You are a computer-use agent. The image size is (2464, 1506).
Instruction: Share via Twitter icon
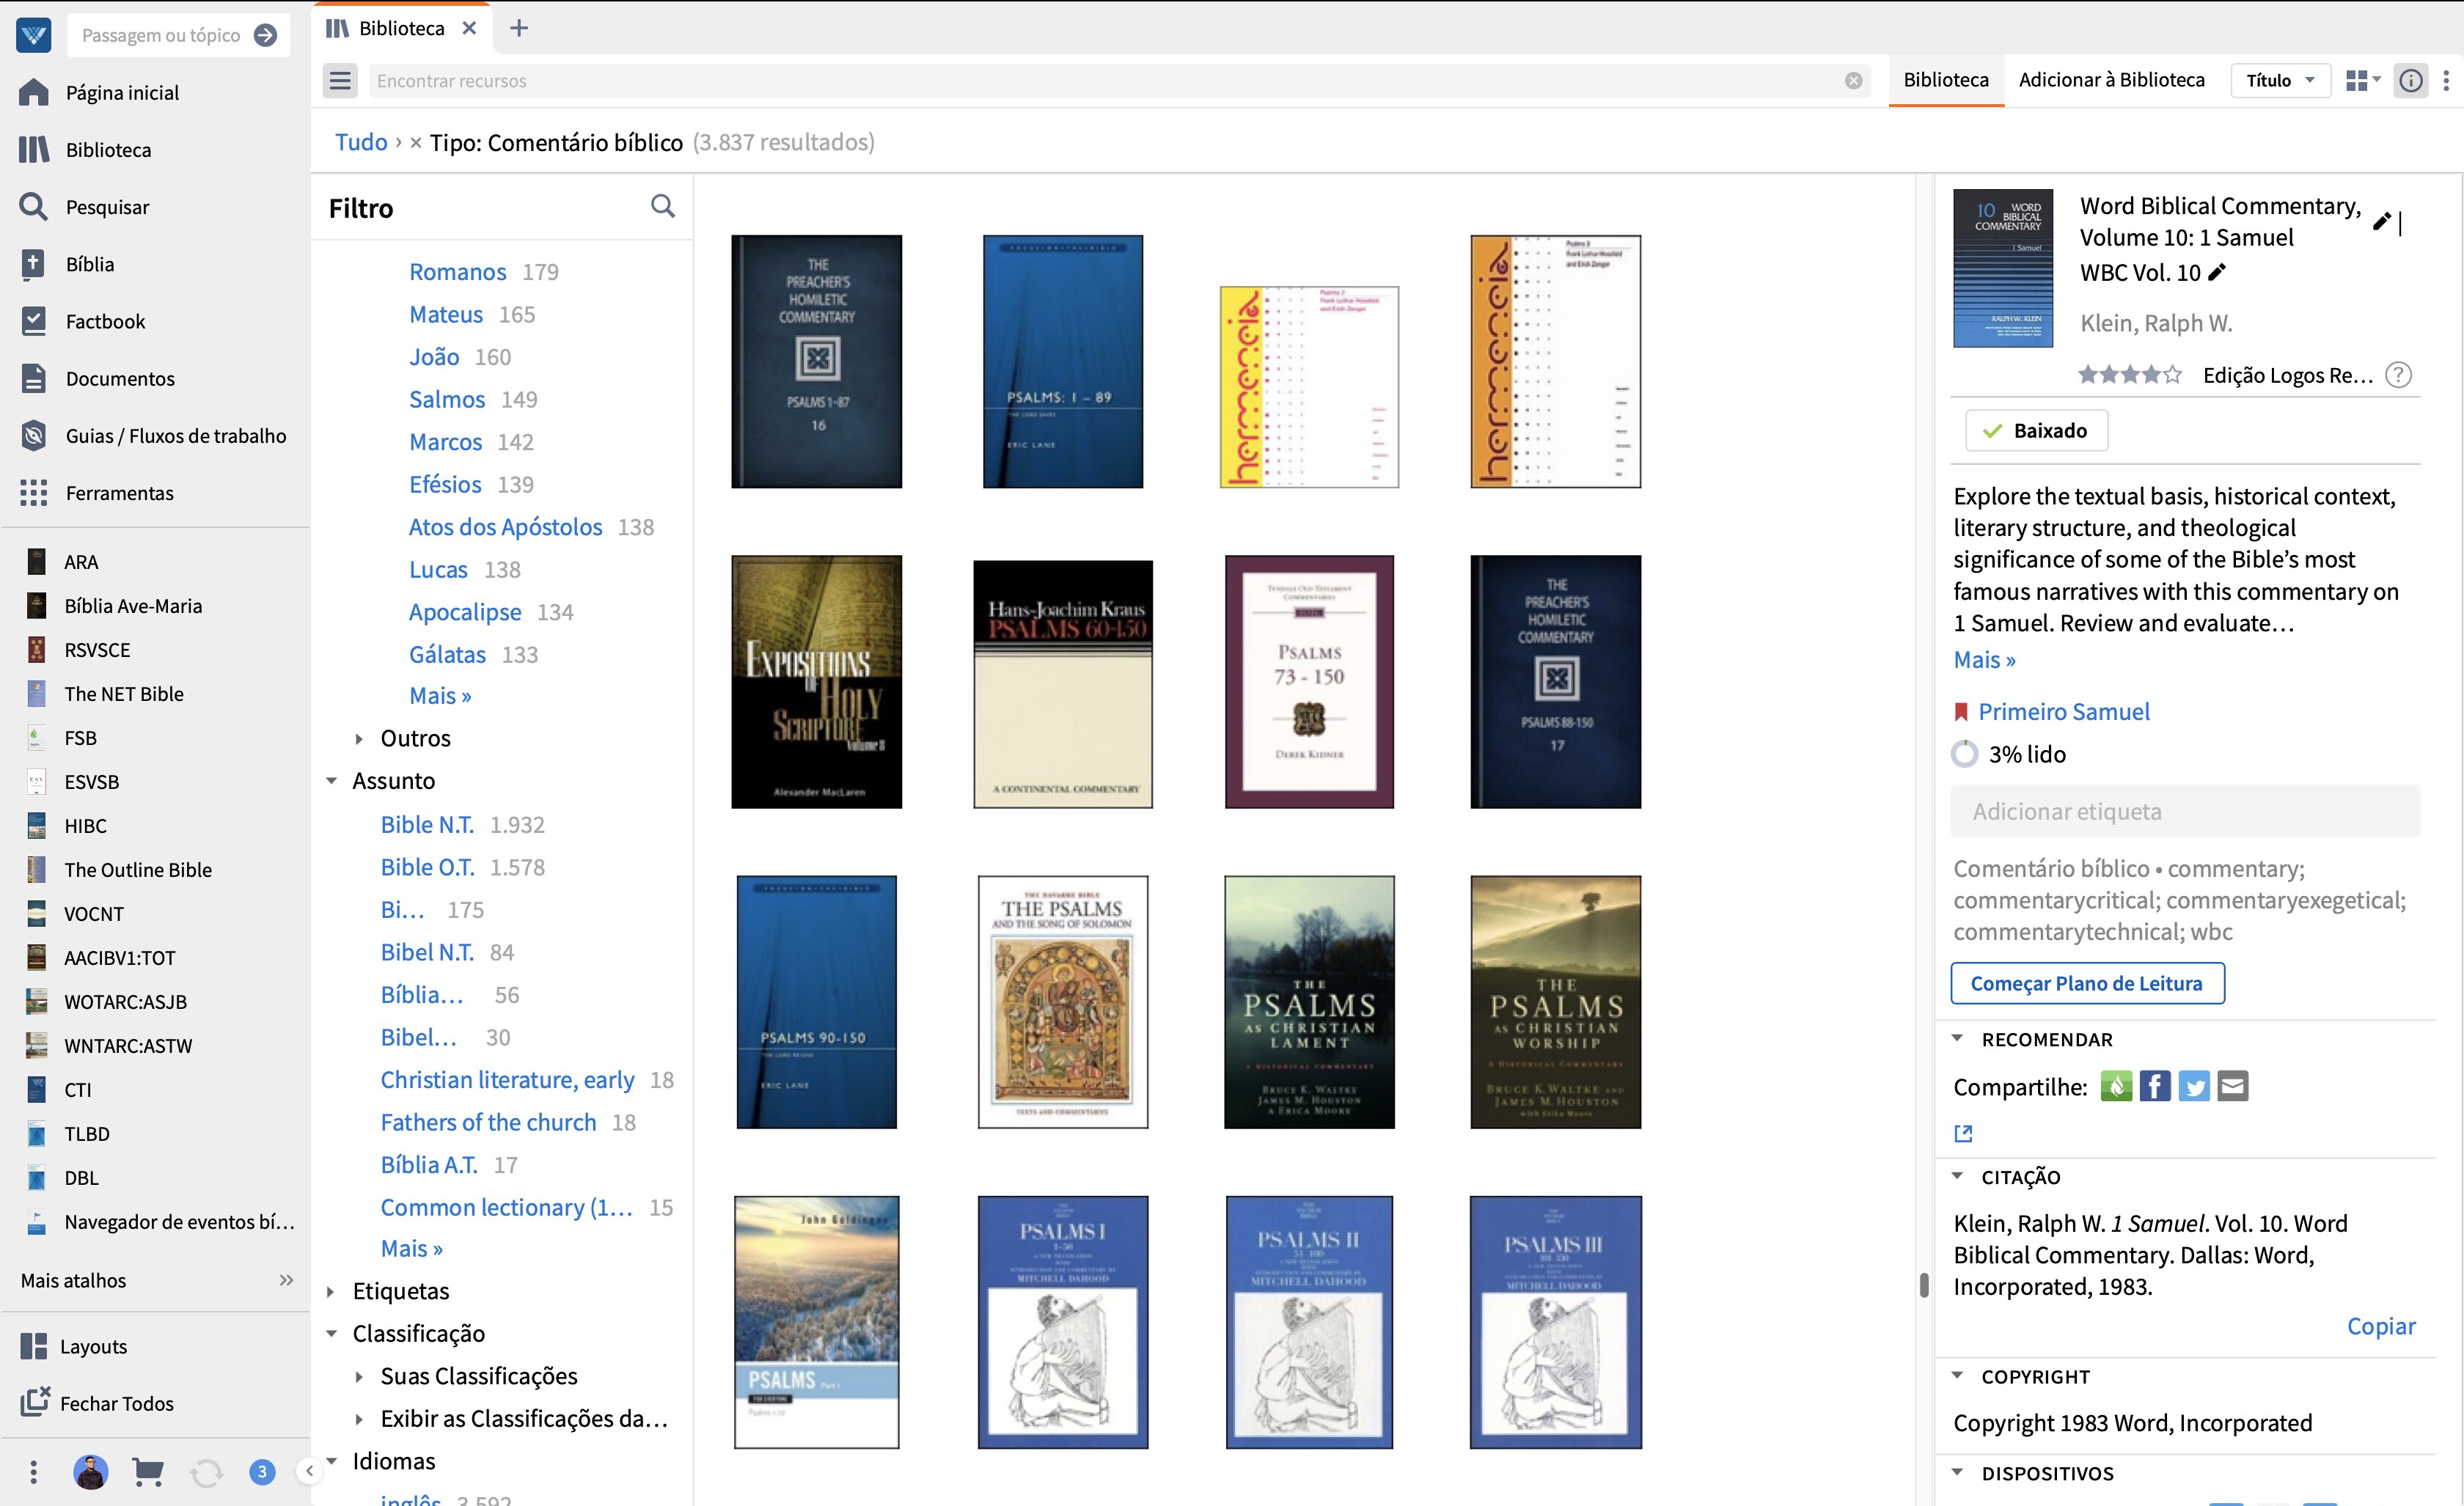tap(2194, 1086)
